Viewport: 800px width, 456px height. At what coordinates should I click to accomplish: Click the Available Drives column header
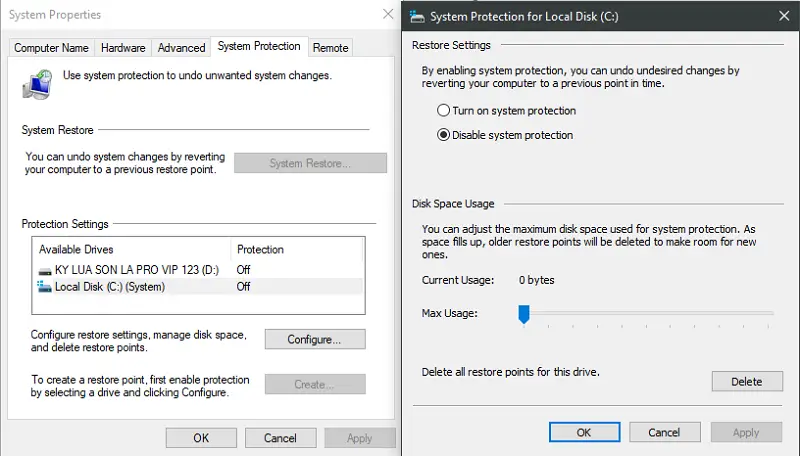(76, 249)
